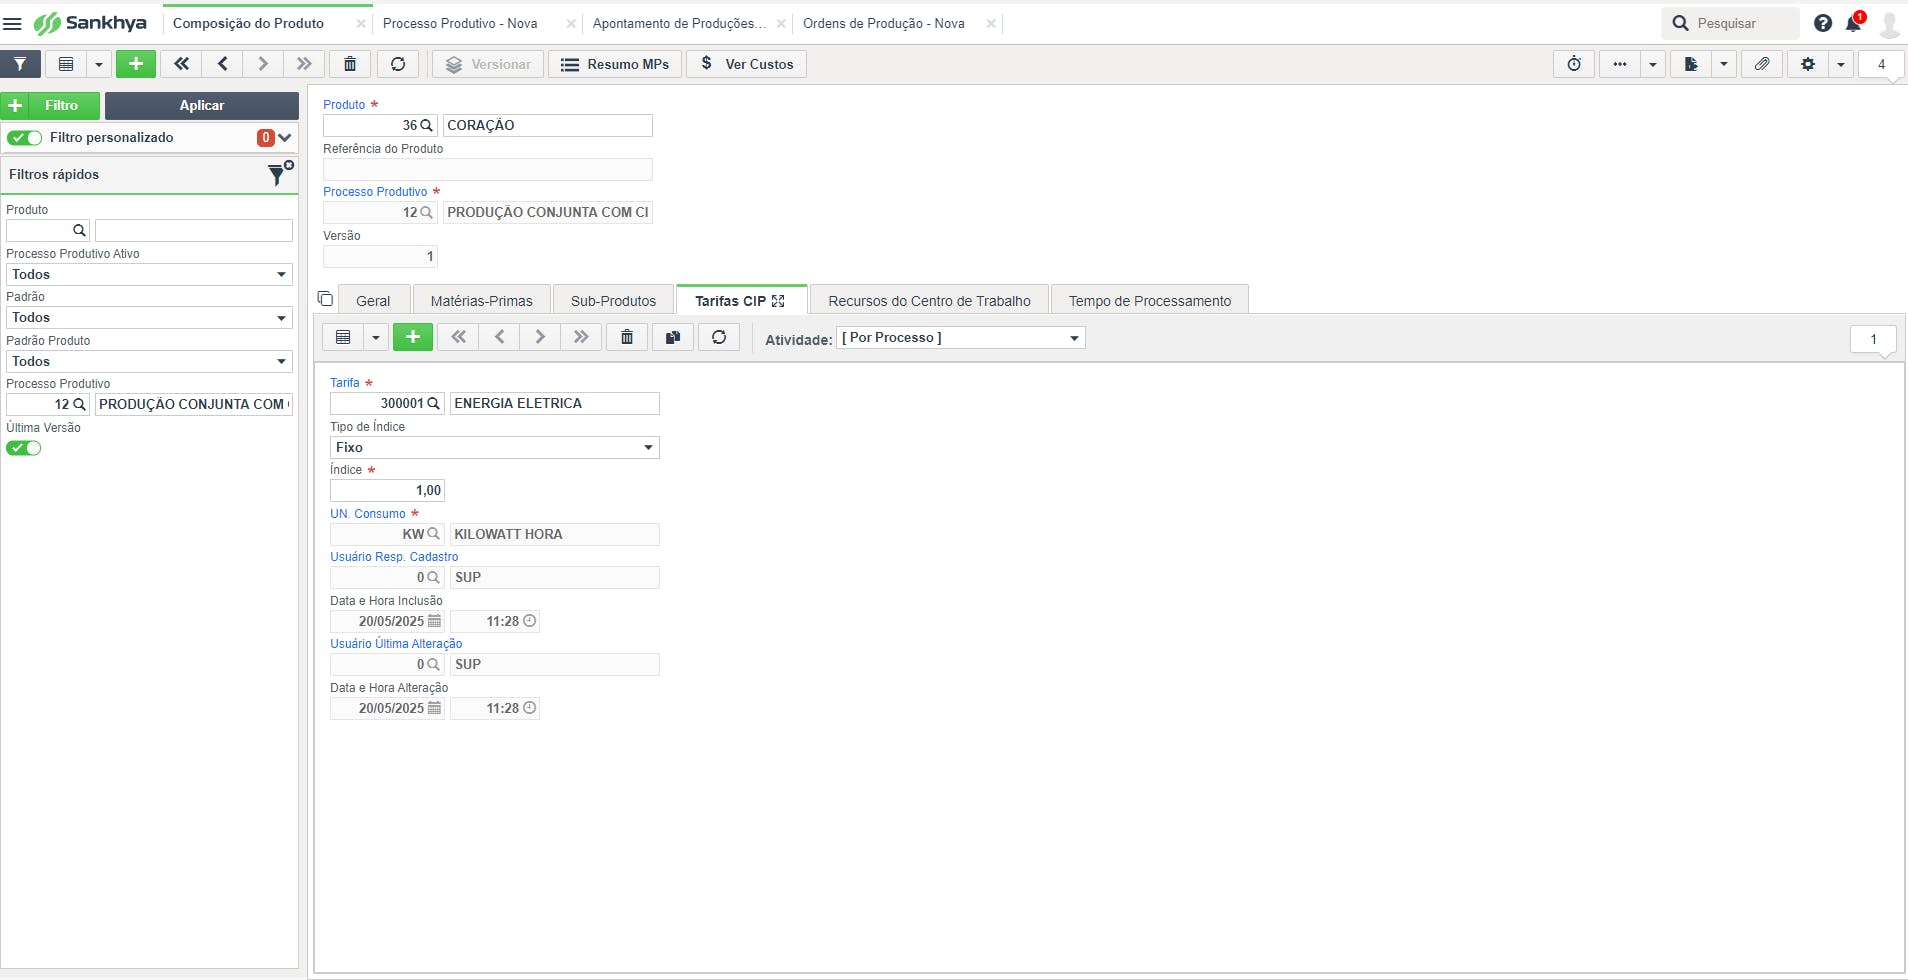The image size is (1908, 980).
Task: Delete the Tarifa CIP record
Action: (627, 337)
